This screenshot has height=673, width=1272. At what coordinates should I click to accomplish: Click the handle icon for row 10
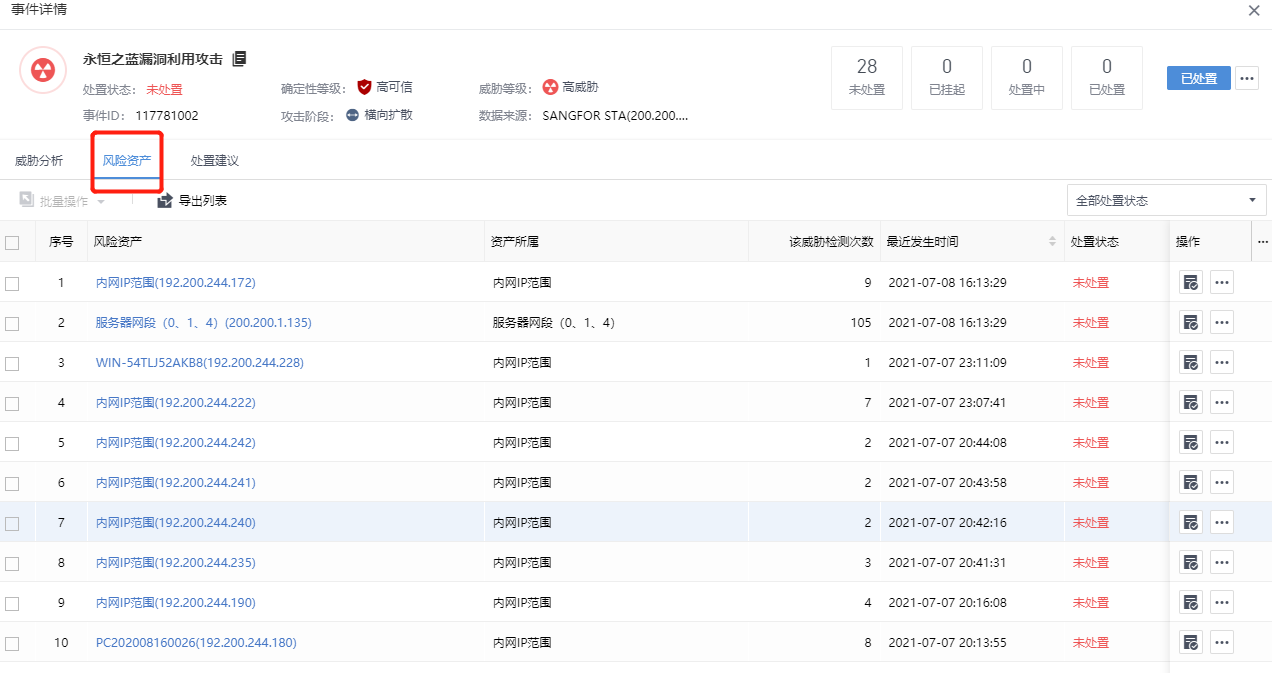1190,643
